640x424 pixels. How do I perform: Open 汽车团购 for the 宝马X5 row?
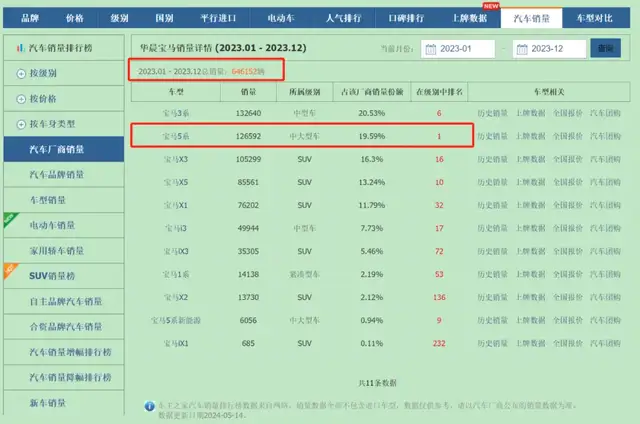(x=605, y=182)
